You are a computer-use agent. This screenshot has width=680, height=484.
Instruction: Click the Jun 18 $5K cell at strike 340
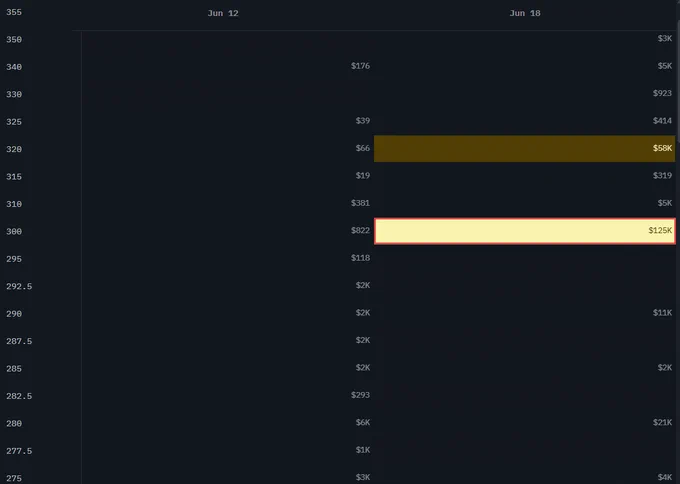[x=665, y=66]
